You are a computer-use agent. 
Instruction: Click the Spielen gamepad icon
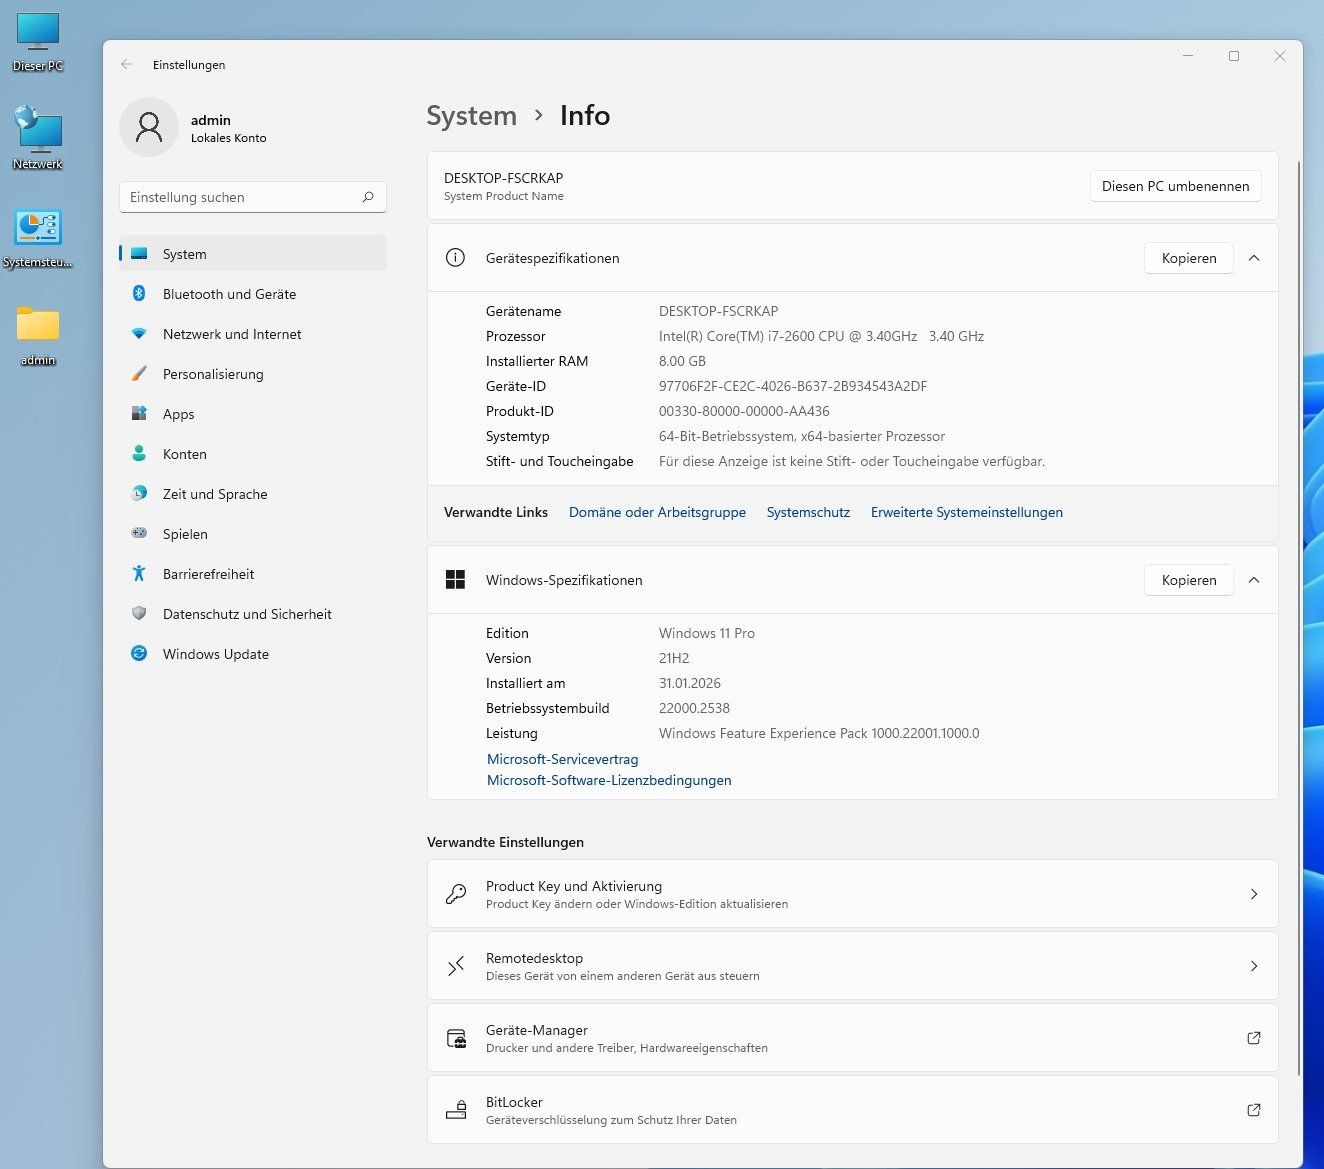pos(139,534)
